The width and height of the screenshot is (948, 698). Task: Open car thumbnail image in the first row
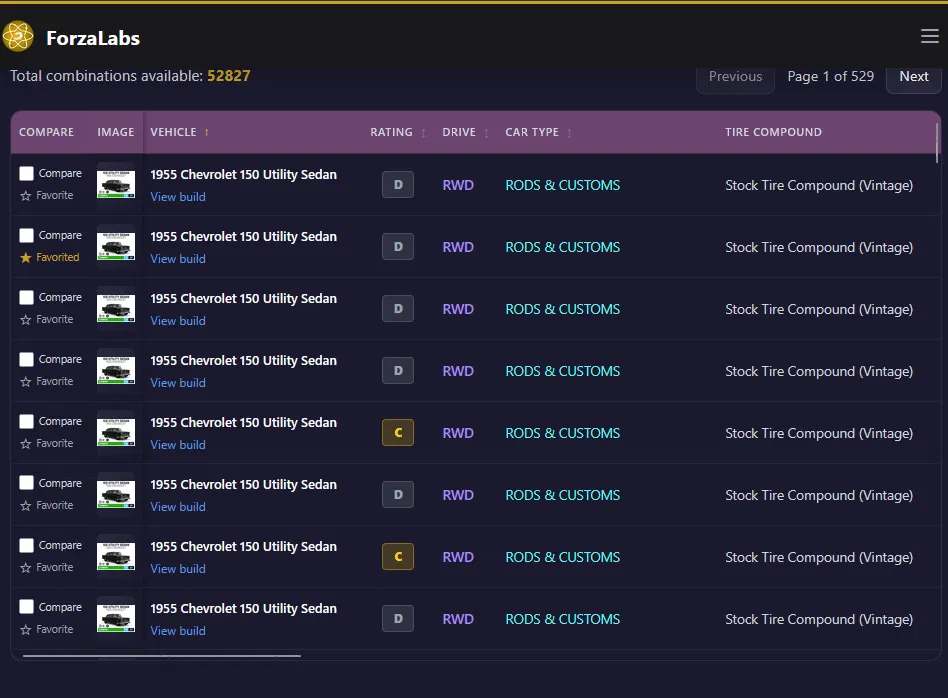(116, 184)
